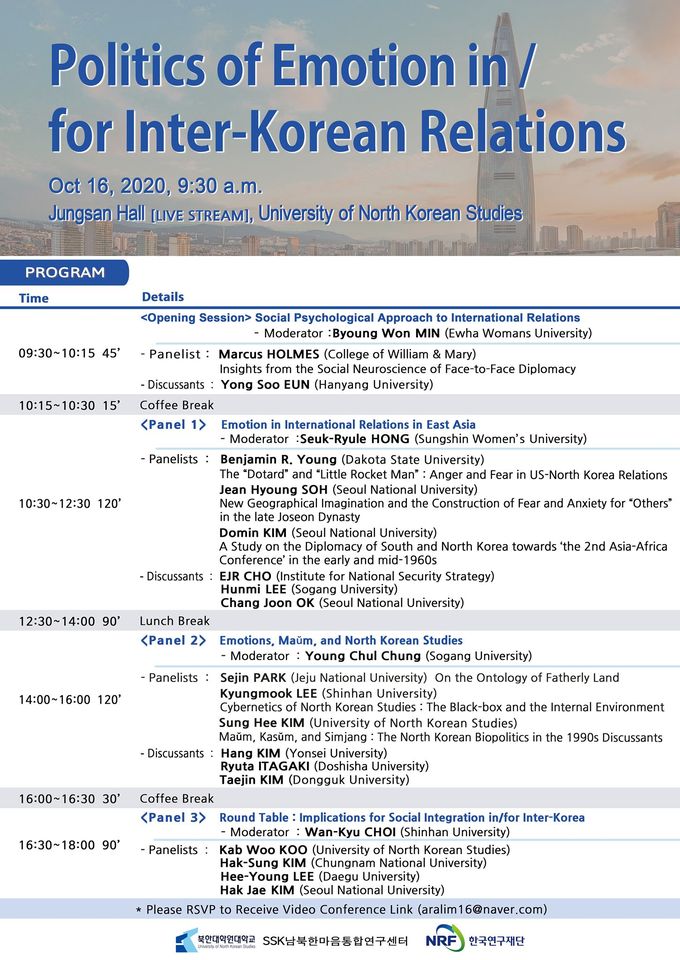Click the title line 'for Inter-Korean Relations'

pyautogui.click(x=337, y=131)
